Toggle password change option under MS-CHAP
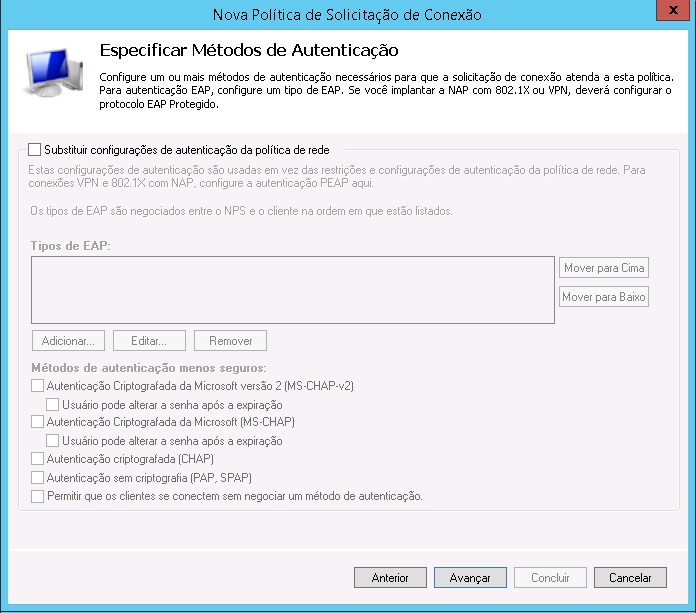This screenshot has height=613, width=696. point(52,440)
